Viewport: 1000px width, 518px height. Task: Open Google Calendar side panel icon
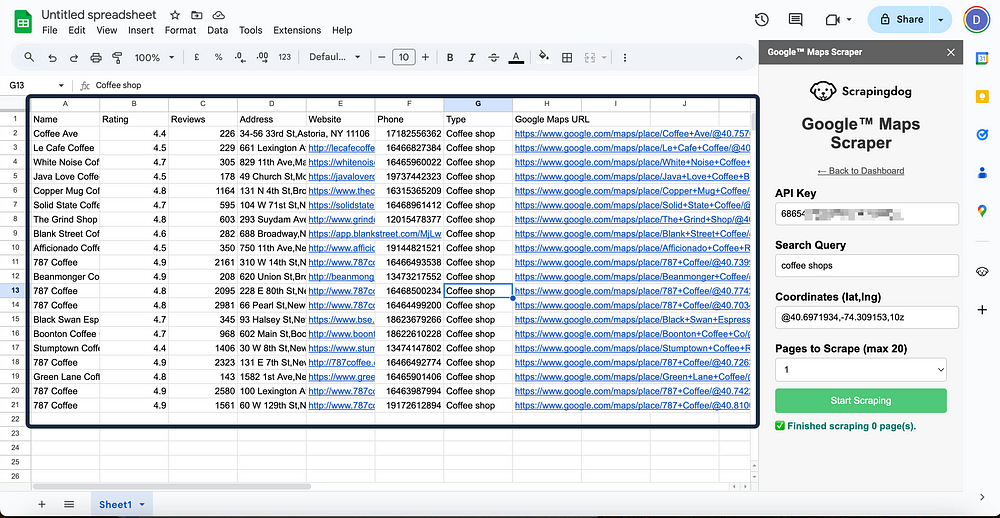click(982, 58)
